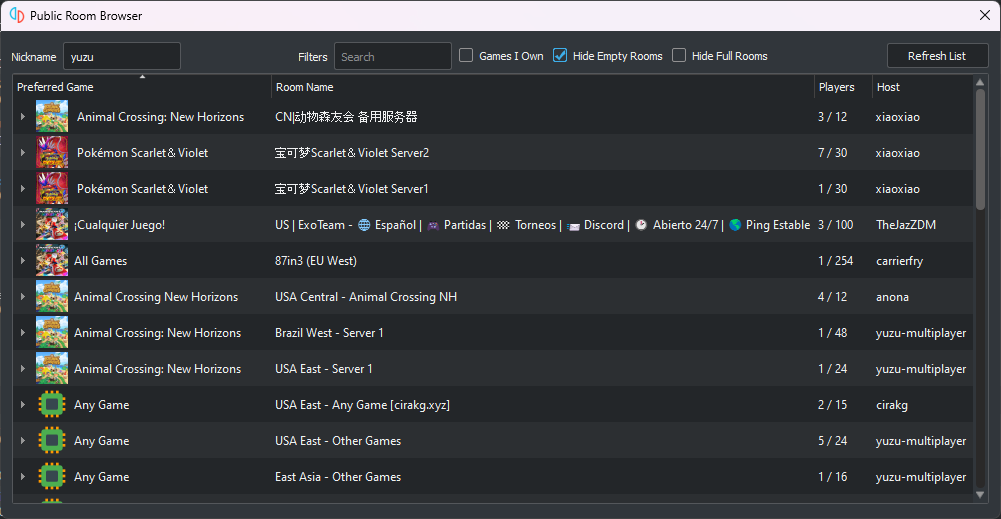This screenshot has width=1001, height=519.
Task: Uncheck Hide Empty Rooms
Action: pyautogui.click(x=560, y=56)
